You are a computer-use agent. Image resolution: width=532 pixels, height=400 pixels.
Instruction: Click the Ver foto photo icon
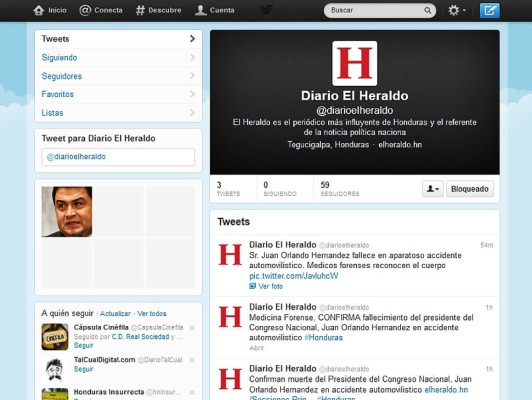252,286
